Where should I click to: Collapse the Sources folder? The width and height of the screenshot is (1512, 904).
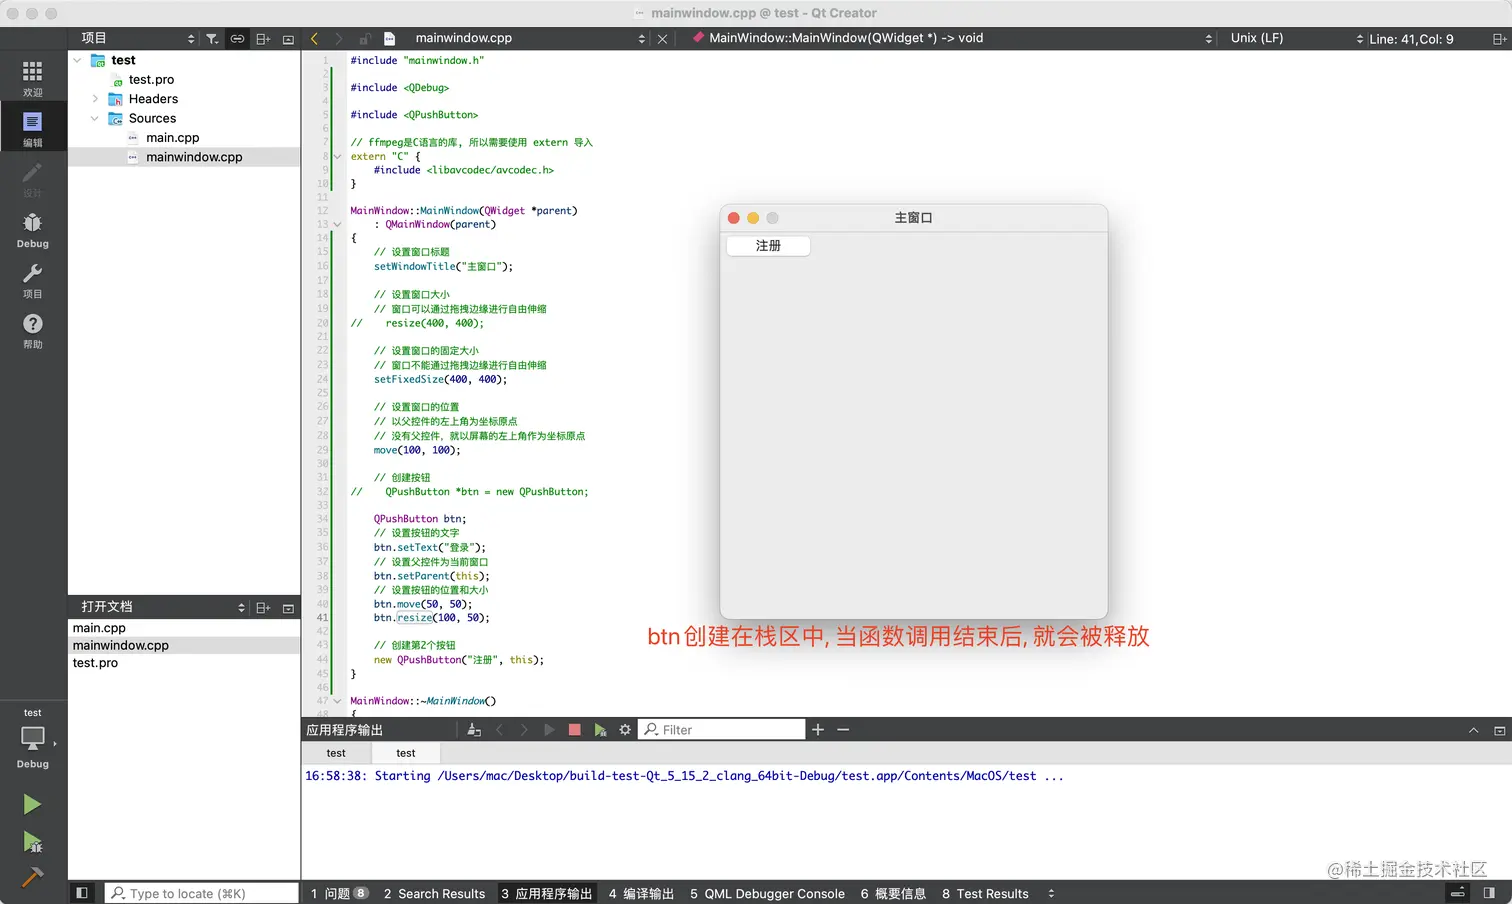tap(95, 118)
